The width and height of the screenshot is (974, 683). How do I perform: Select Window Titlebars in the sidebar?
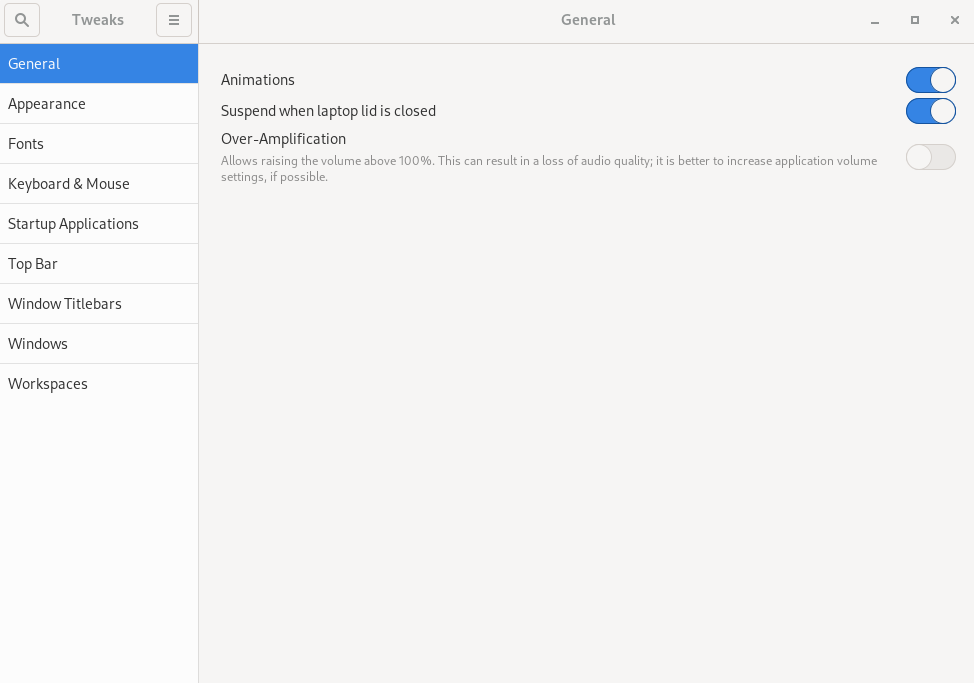[x=64, y=303]
